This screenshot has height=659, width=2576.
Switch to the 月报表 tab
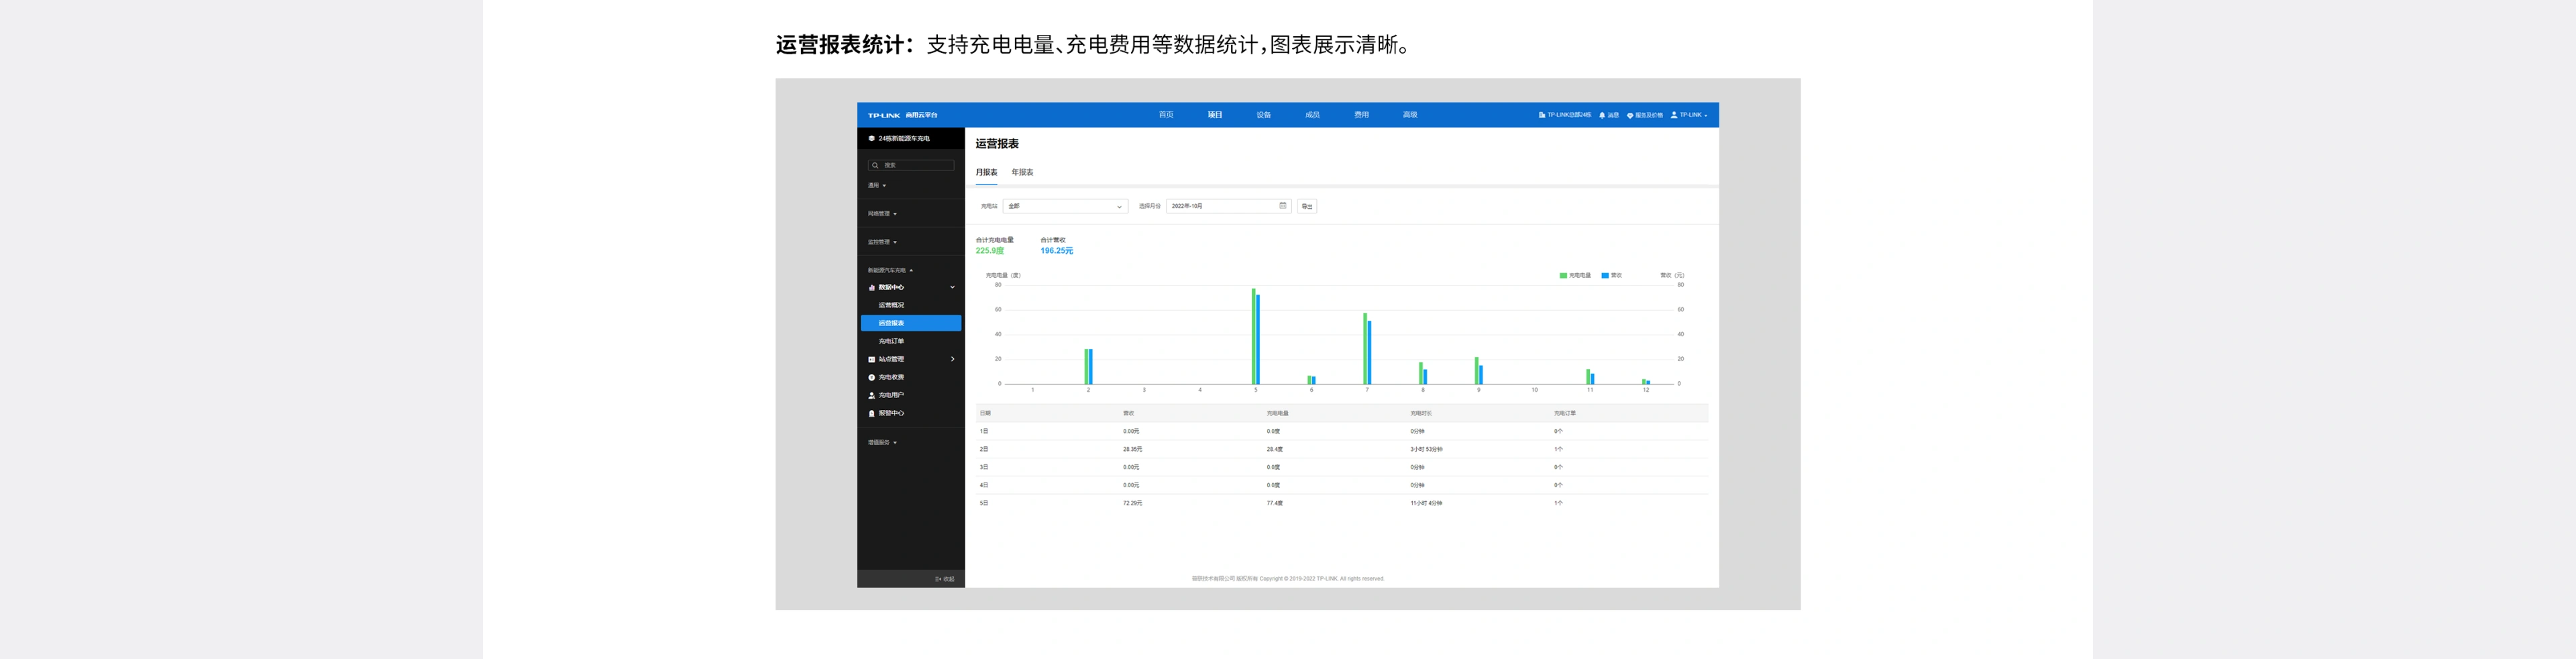coord(986,172)
